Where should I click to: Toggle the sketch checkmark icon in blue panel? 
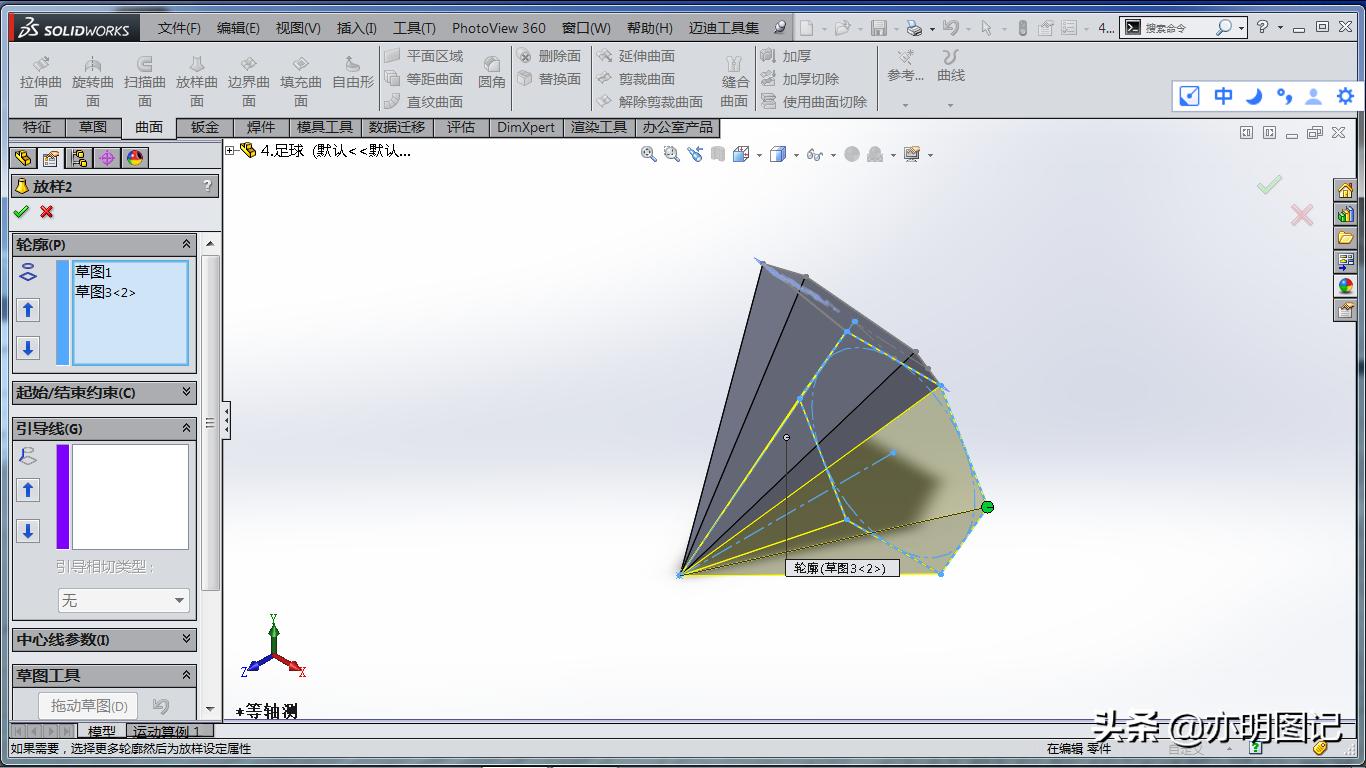click(x=1189, y=97)
